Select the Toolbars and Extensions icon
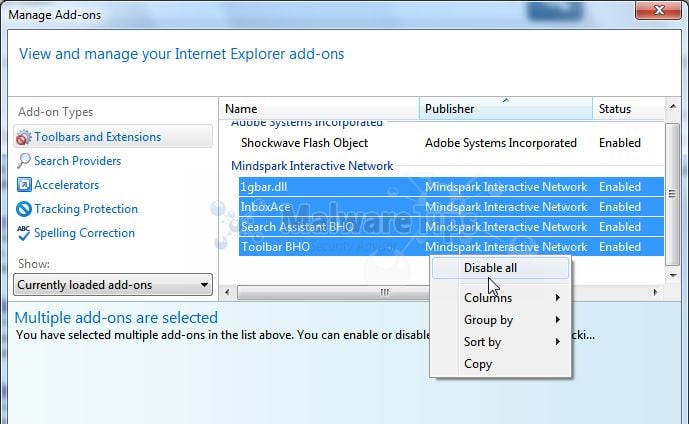The image size is (689, 424). (x=24, y=137)
